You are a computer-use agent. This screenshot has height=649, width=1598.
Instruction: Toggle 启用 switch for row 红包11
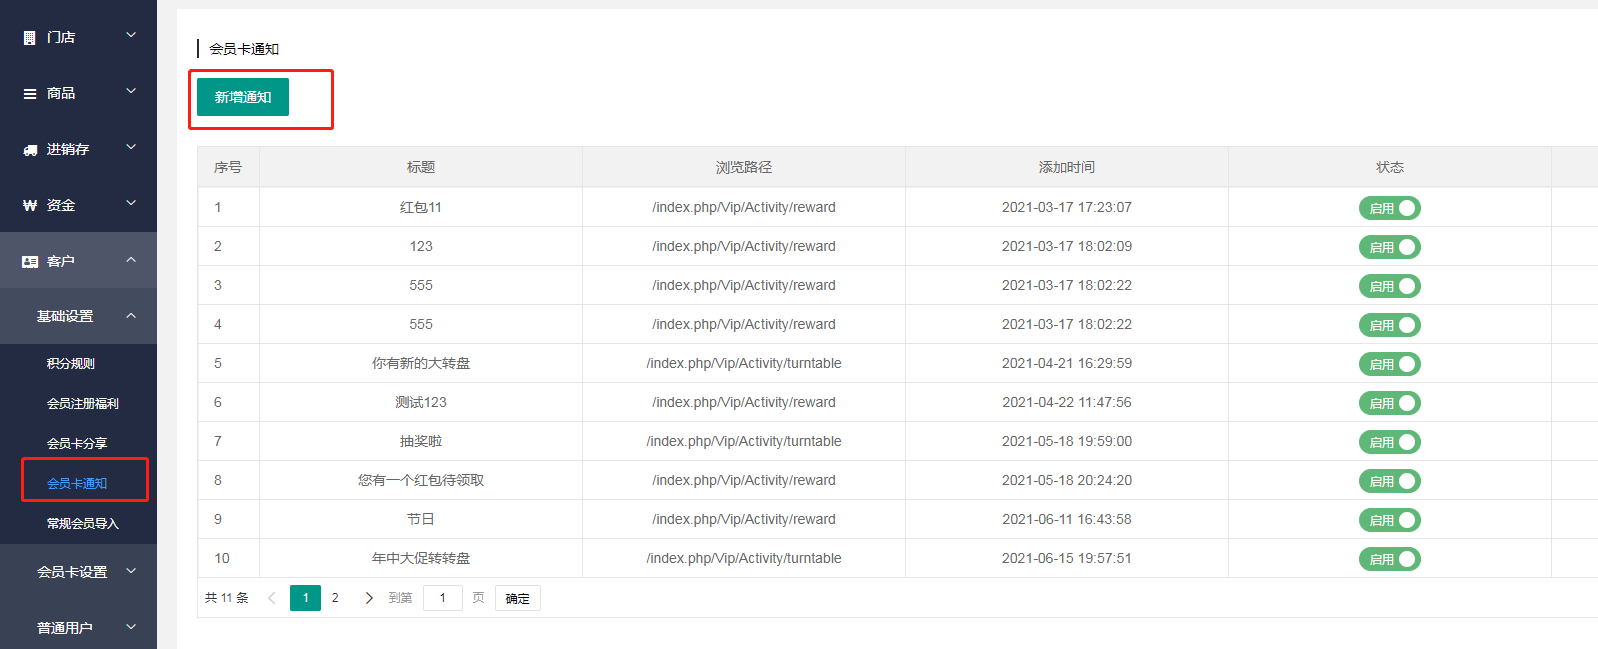click(1390, 208)
